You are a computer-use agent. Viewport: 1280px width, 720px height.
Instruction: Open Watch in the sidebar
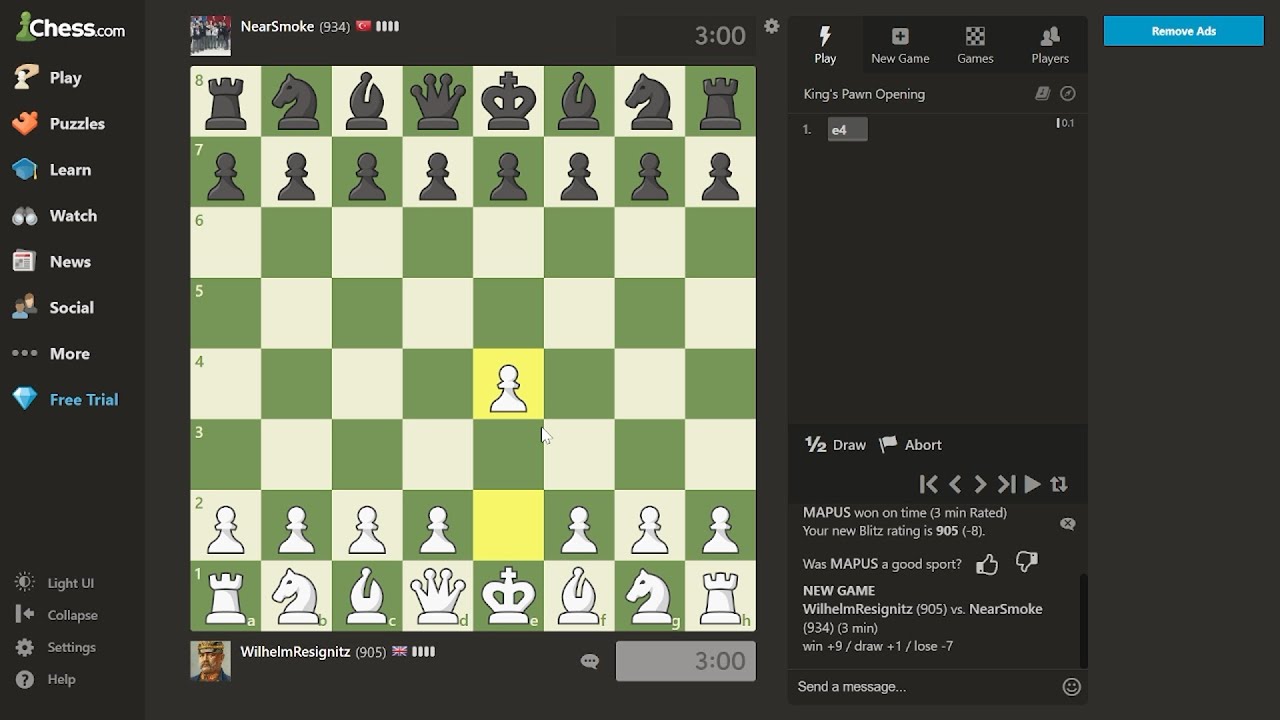coord(54,215)
